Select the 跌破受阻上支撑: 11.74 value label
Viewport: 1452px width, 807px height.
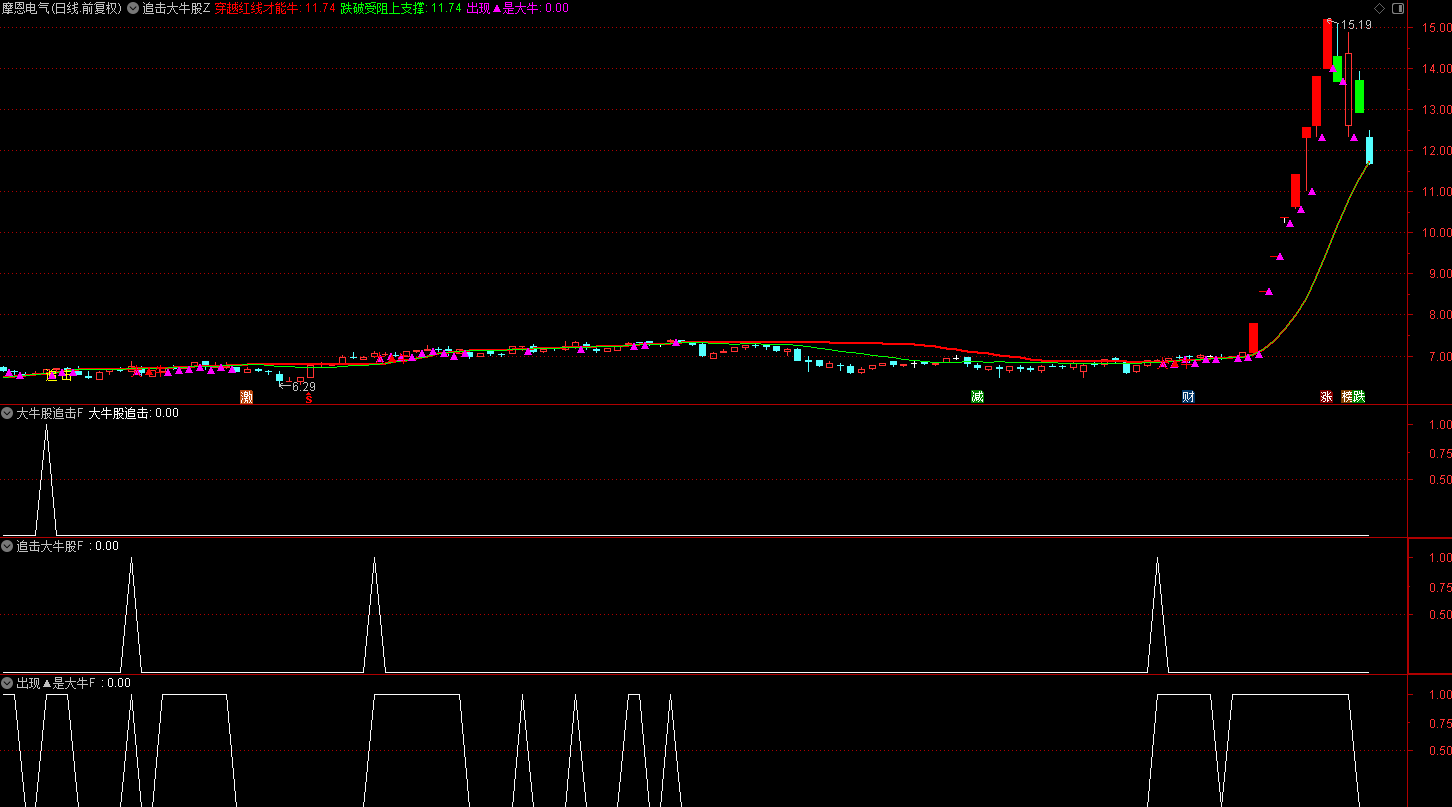401,8
